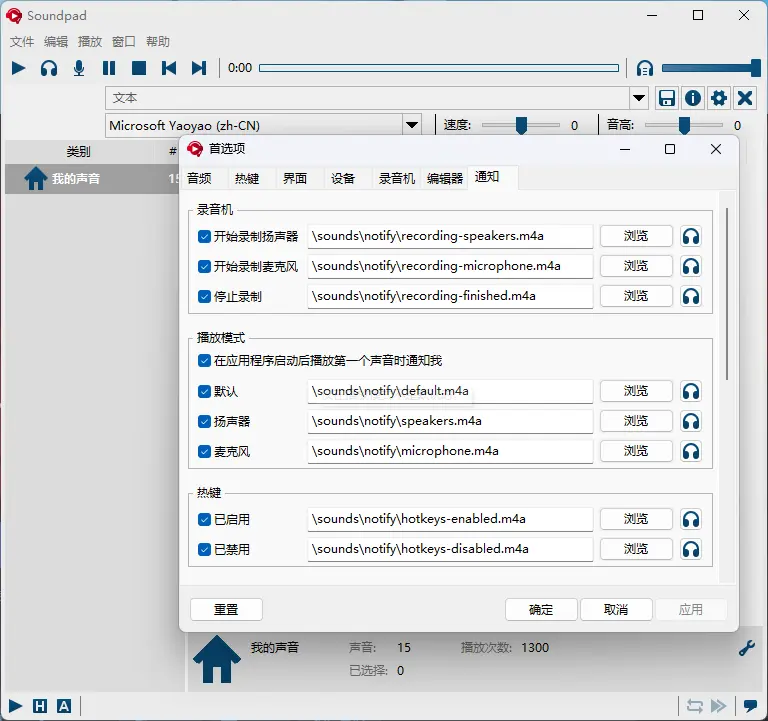The height and width of the screenshot is (721, 768).
Task: Preview hotkeys-enabled.m4a with its headphones icon
Action: pyautogui.click(x=691, y=519)
